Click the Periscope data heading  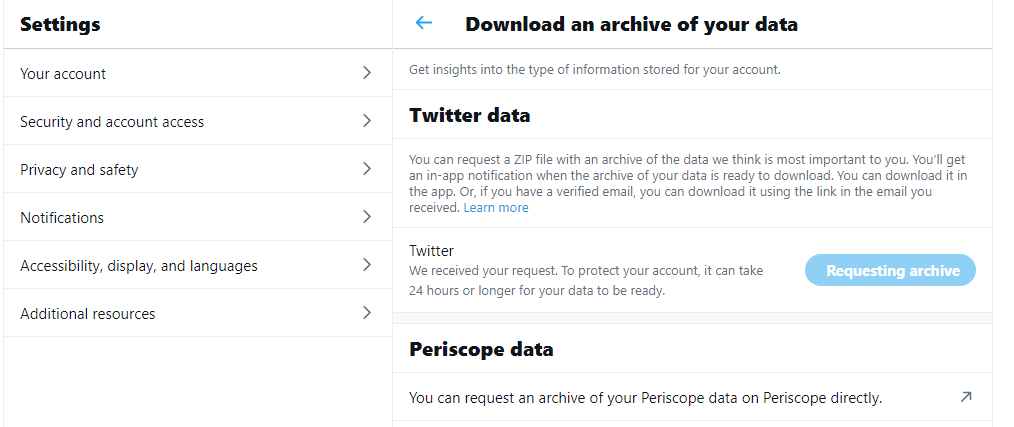click(x=481, y=349)
